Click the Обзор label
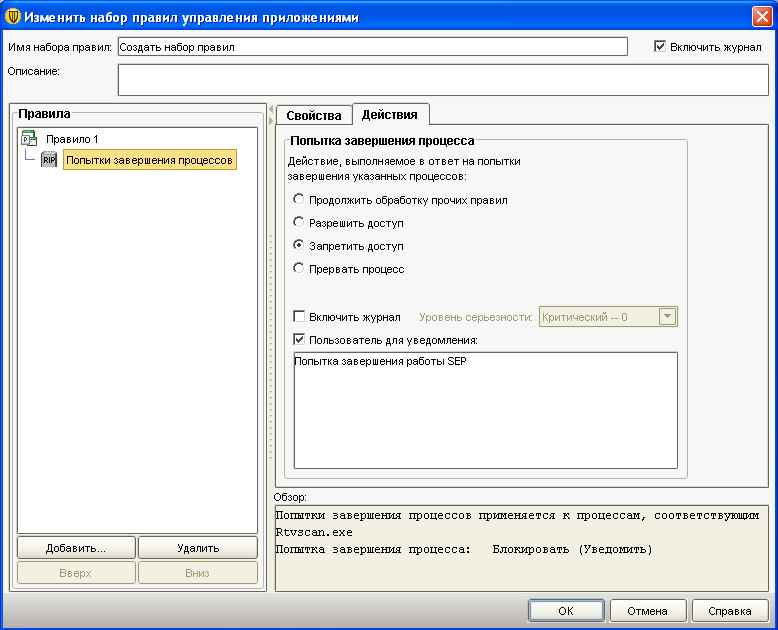Image resolution: width=778 pixels, height=630 pixels. pos(290,497)
